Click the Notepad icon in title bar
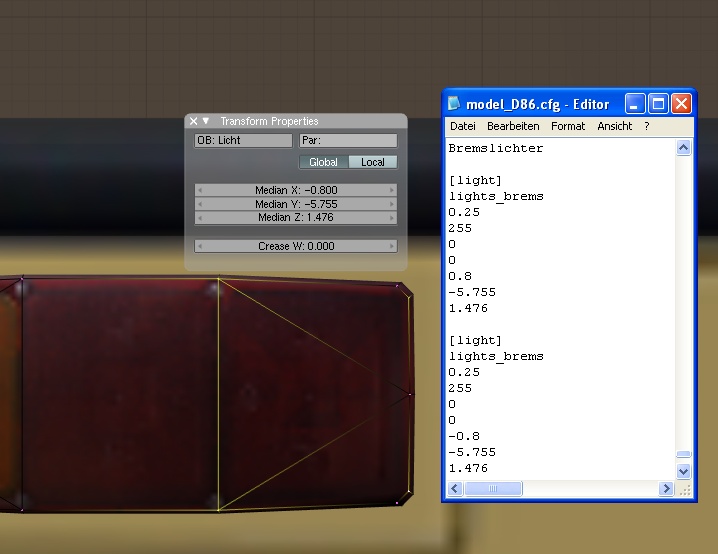The height and width of the screenshot is (554, 718). (453, 103)
